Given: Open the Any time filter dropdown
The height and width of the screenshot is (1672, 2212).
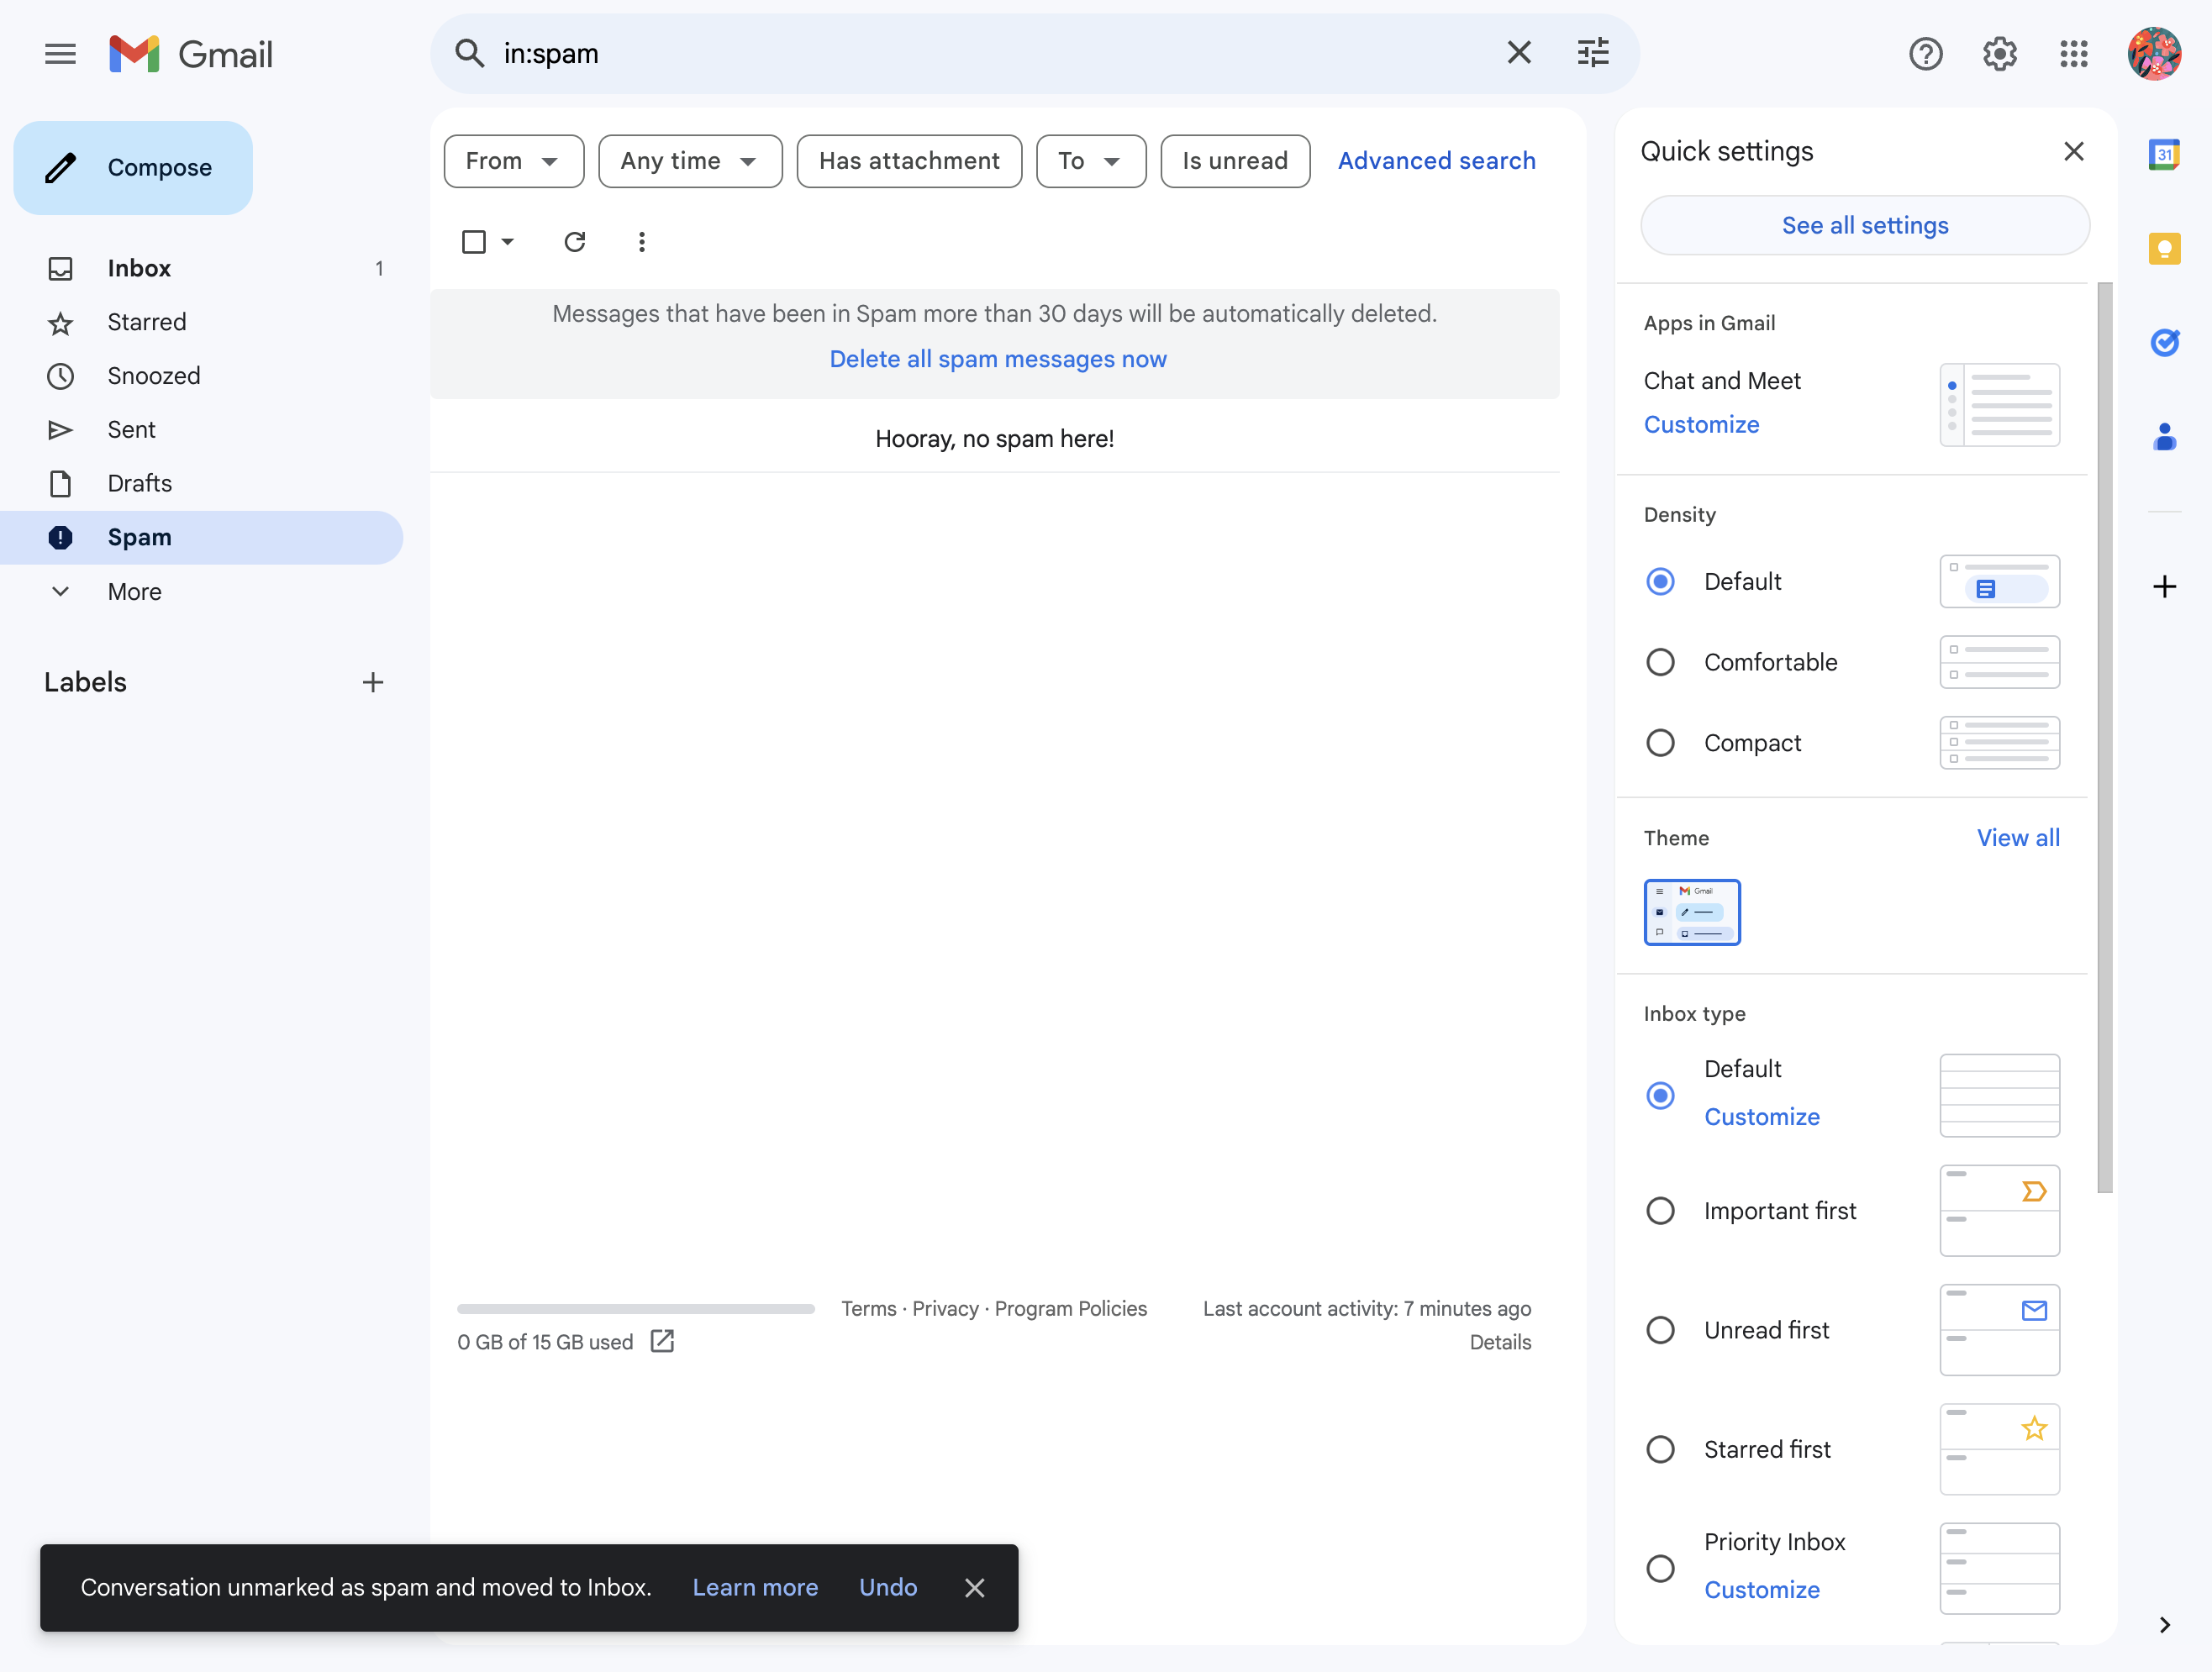Looking at the screenshot, I should click(690, 161).
